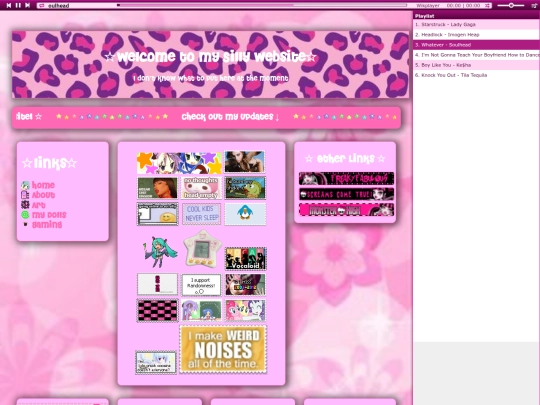
Task: Click 'Cool Kids Never Sleep' stamp
Action: click(201, 214)
